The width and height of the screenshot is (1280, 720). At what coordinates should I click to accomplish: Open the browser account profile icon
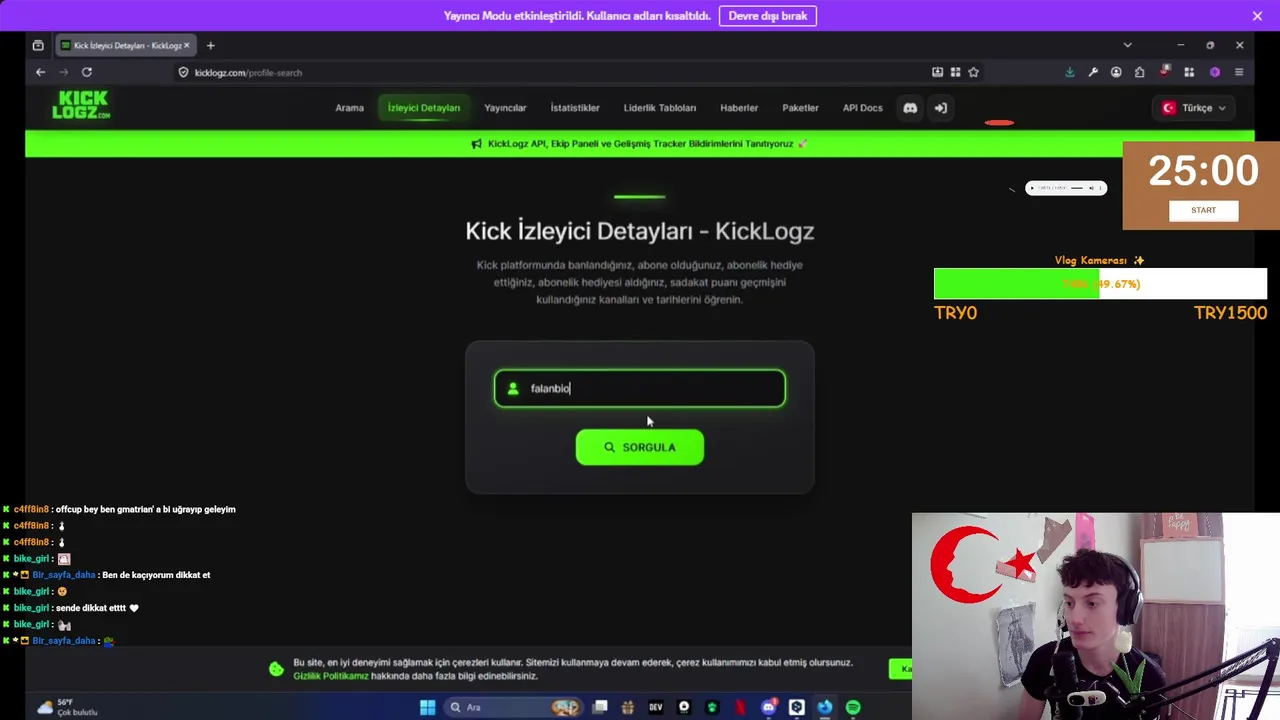point(1116,72)
